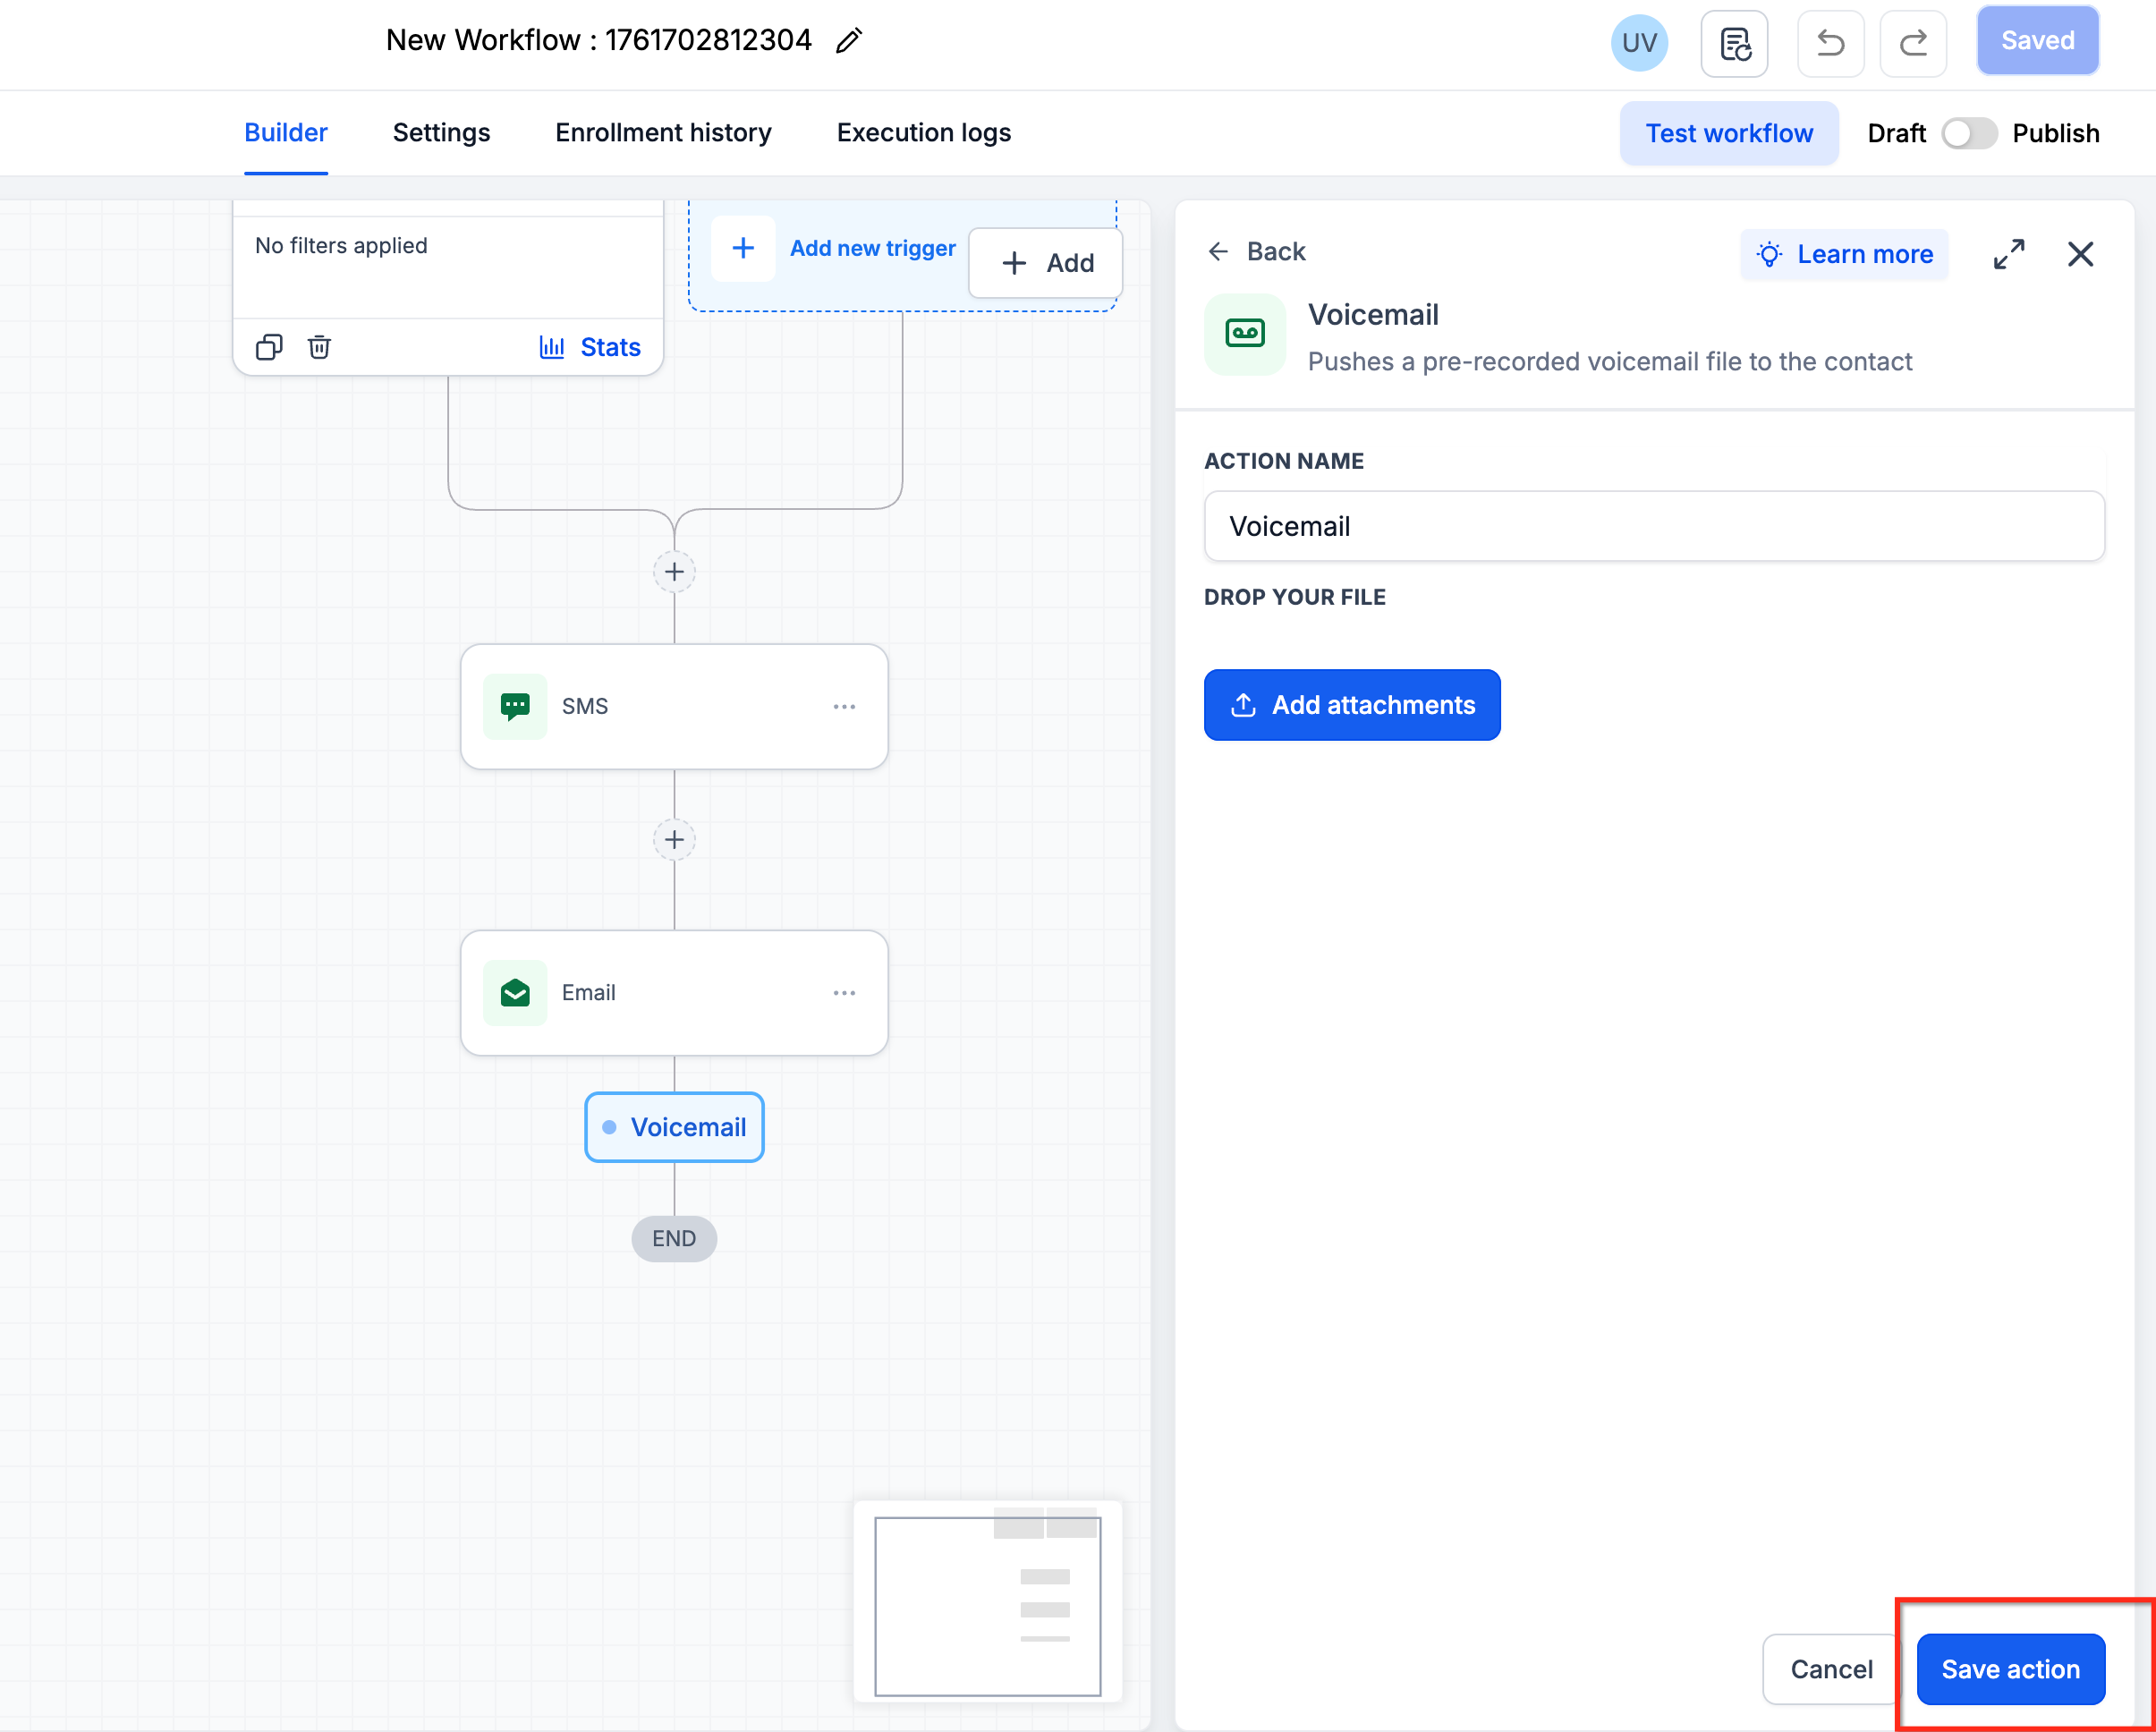Click the voicemail description text
The width and height of the screenshot is (2156, 1732).
click(x=1609, y=361)
